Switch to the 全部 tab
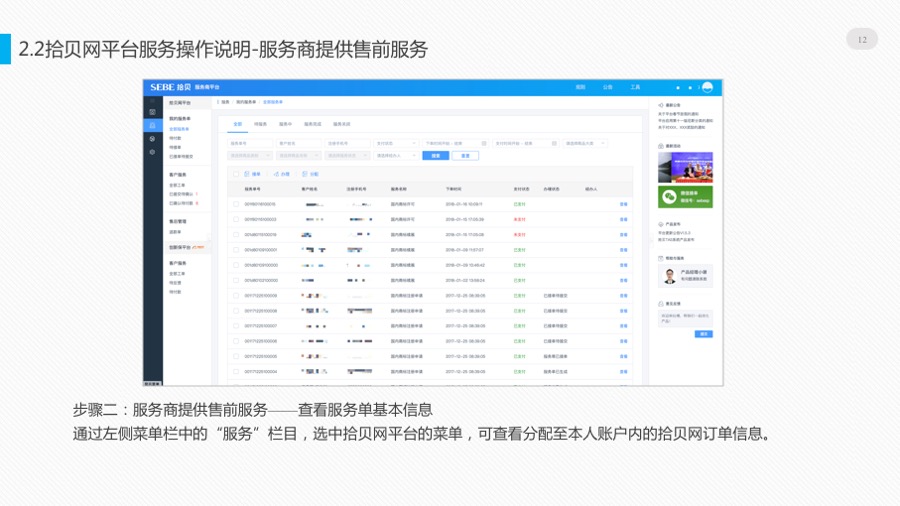Viewport: 900px width, 506px height. tap(238, 124)
